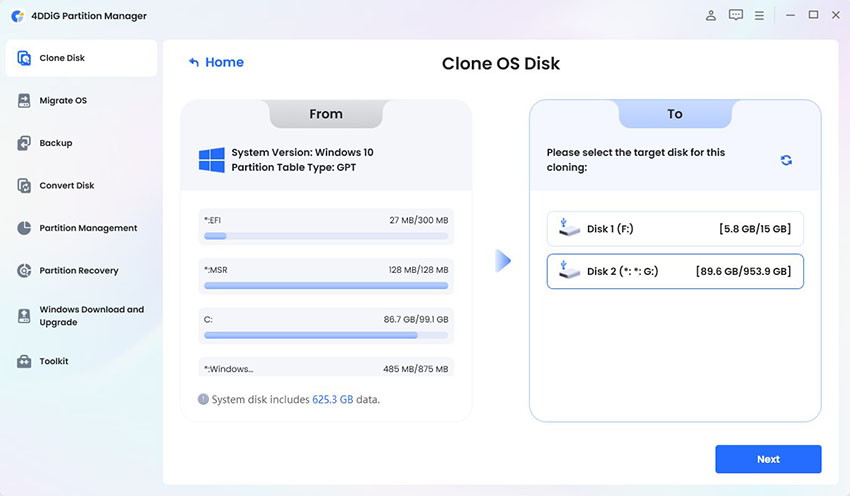Open the feedback chat icon
The image size is (850, 496).
736,15
